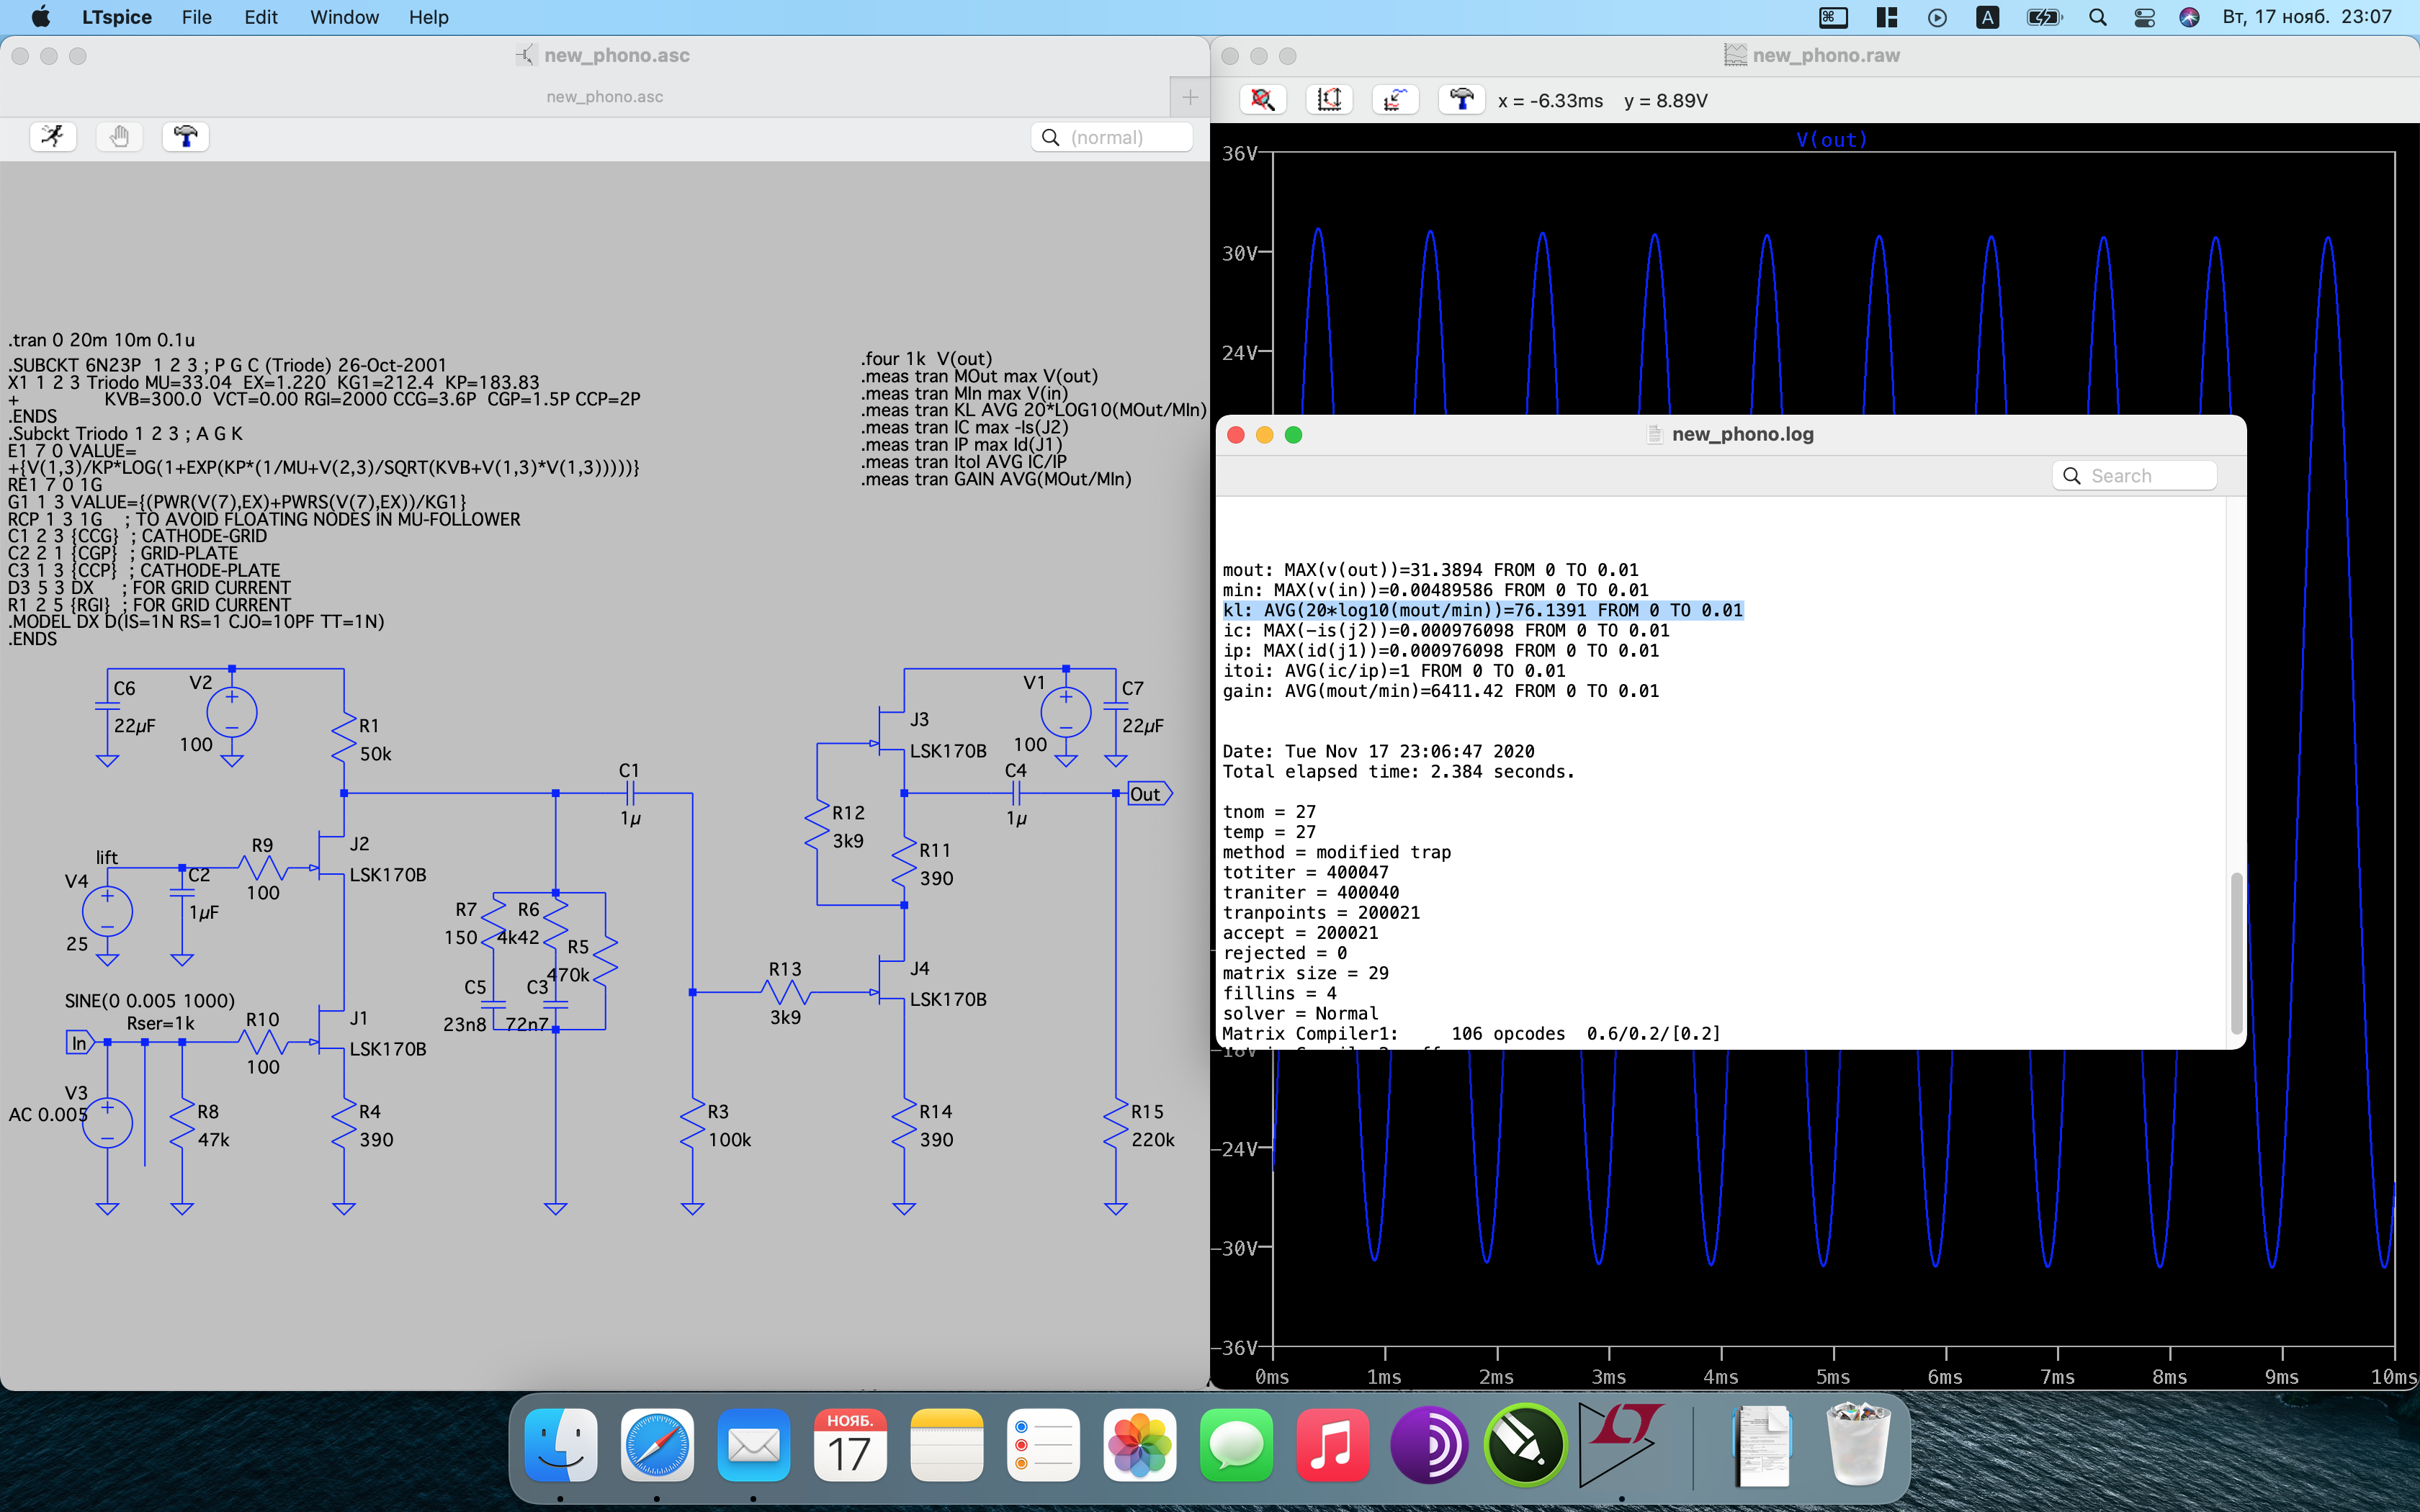Open the Edit menu
Image resolution: width=2420 pixels, height=1512 pixels.
coord(260,17)
